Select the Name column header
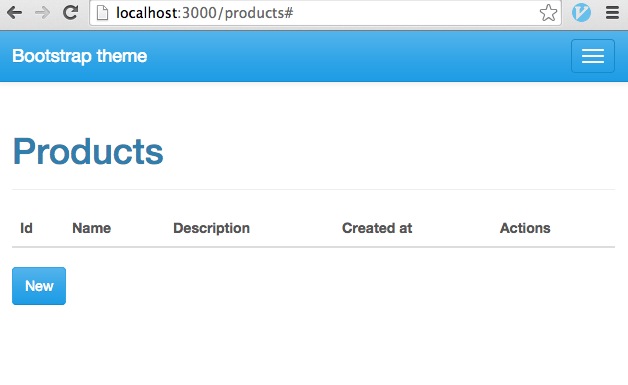Image resolution: width=628 pixels, height=385 pixels. [91, 228]
